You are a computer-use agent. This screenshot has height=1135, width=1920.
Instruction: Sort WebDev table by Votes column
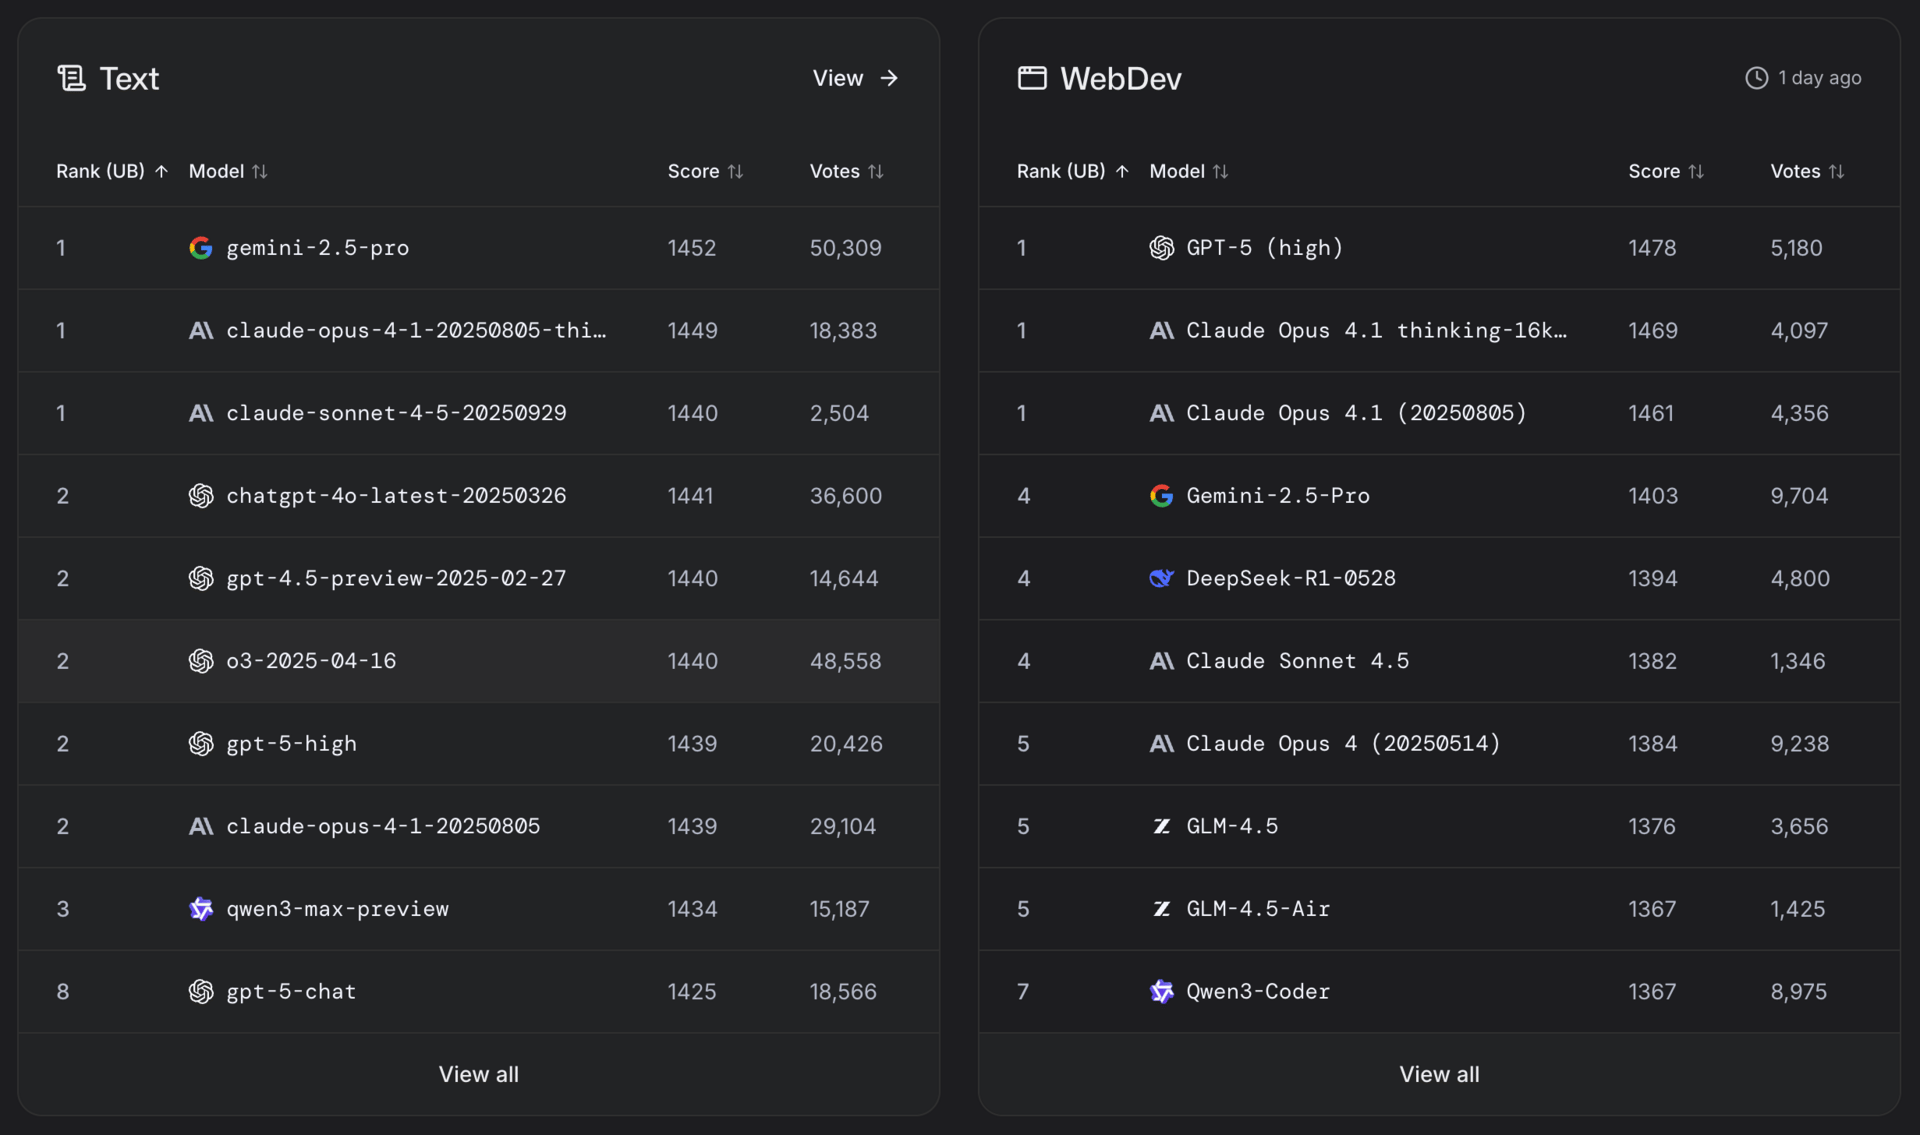click(1806, 171)
